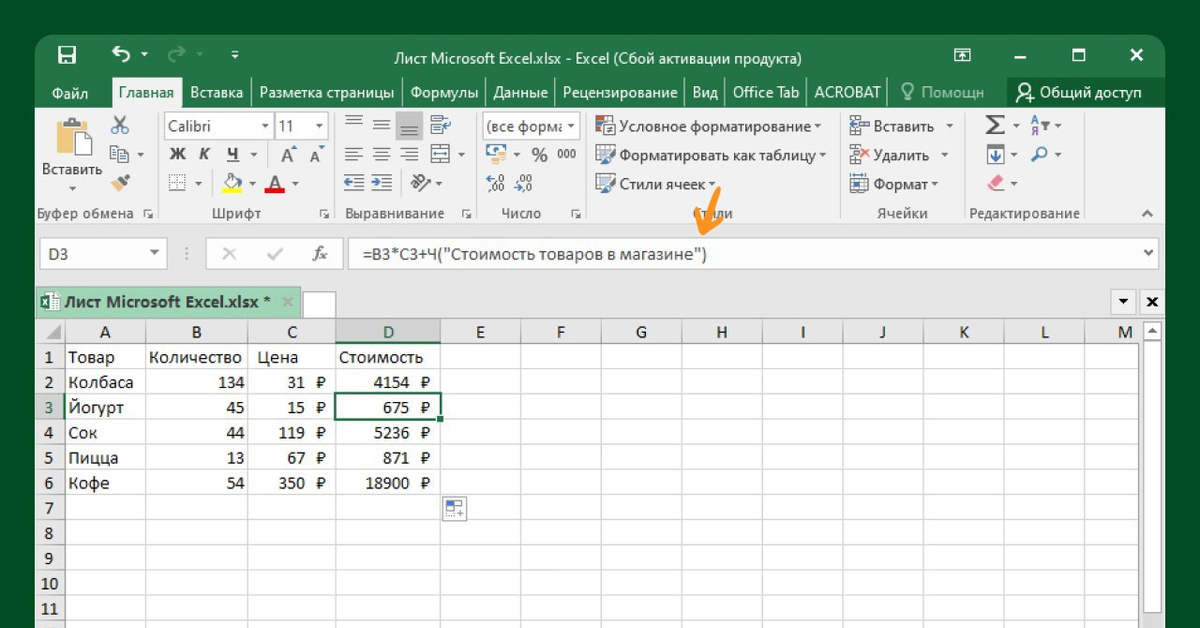Click the Save floppy disk icon
This screenshot has width=1200, height=628.
click(67, 55)
